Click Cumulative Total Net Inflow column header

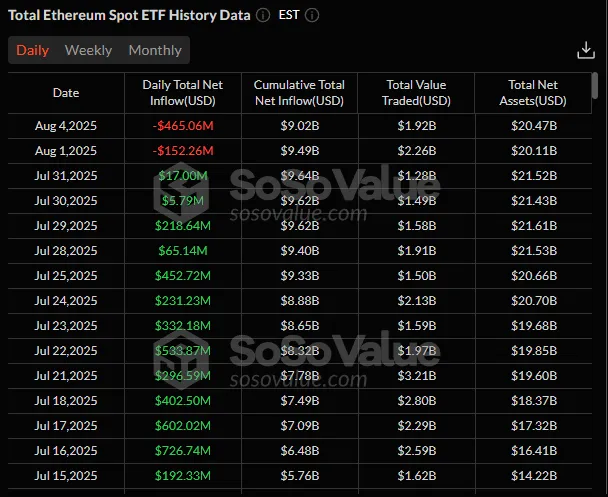[299, 93]
